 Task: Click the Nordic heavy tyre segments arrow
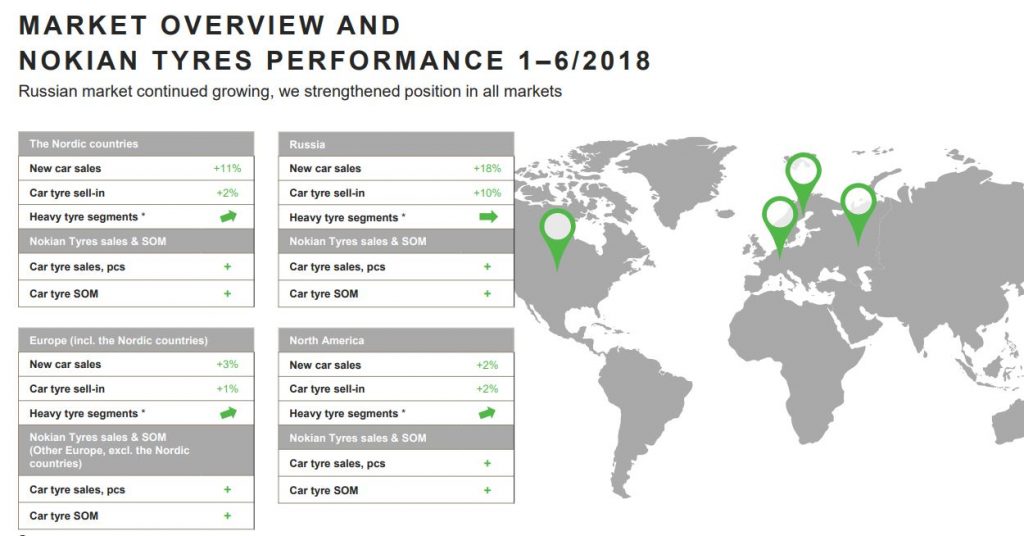(227, 217)
